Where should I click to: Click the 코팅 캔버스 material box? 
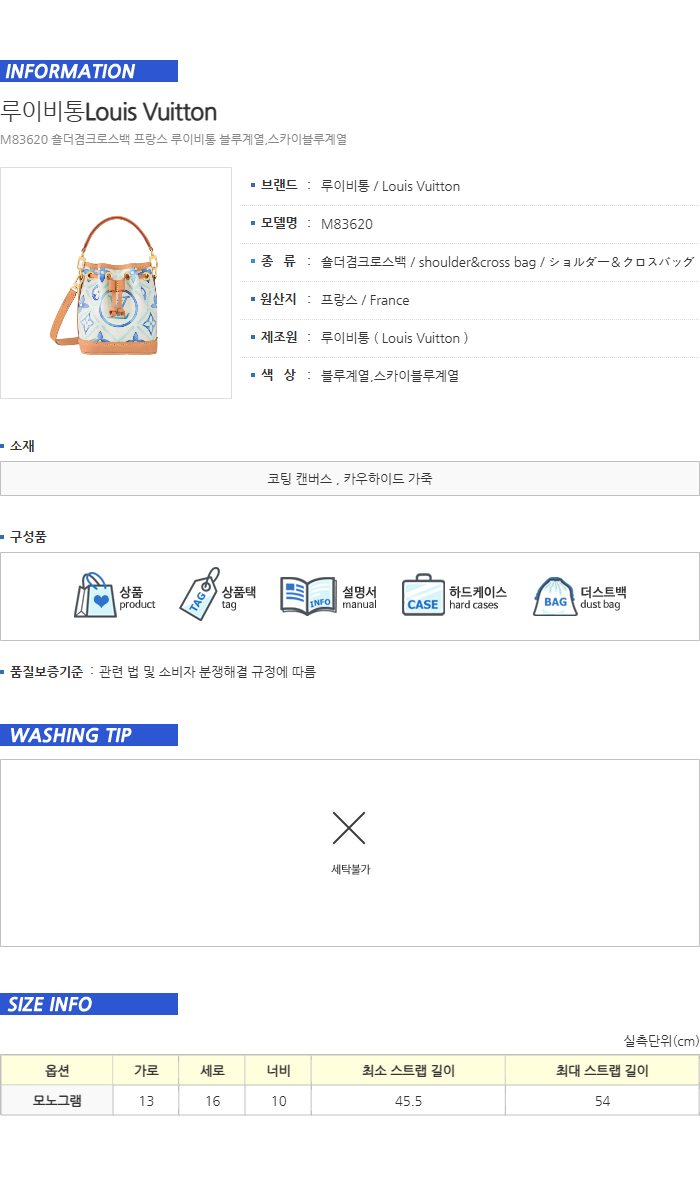coord(350,478)
